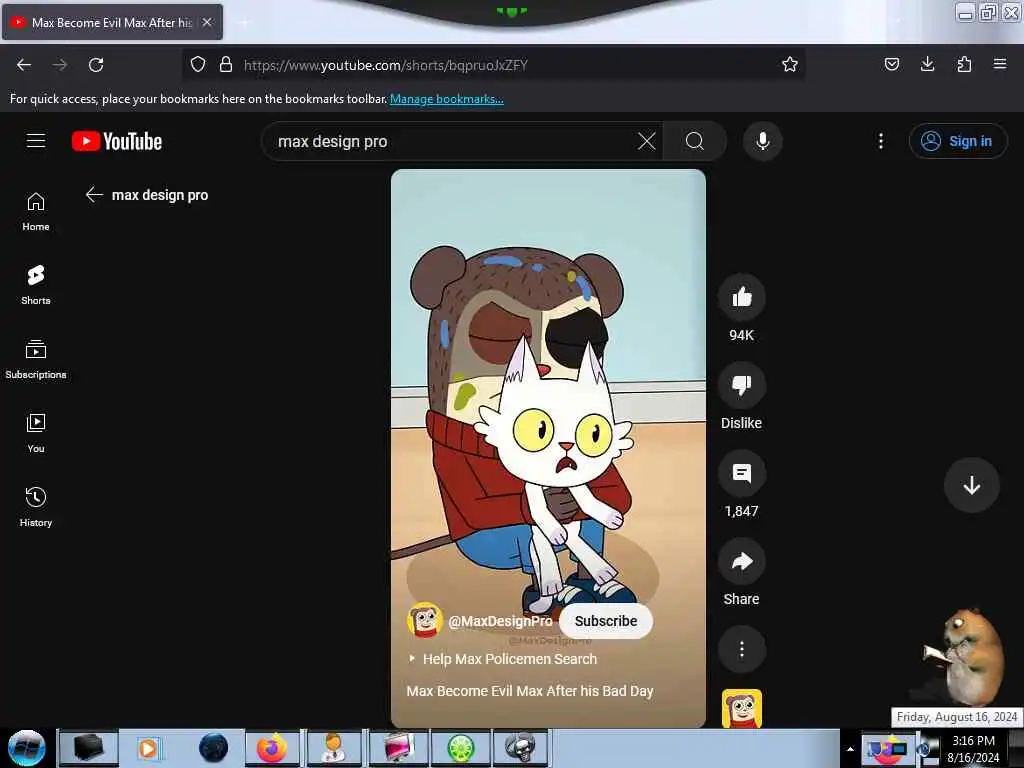Open Firefox downloads panel

[927, 64]
